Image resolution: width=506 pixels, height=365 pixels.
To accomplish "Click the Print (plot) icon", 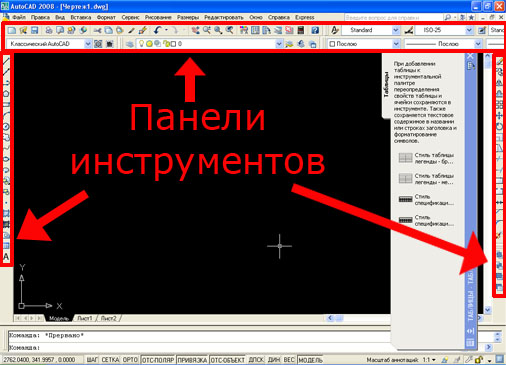I will 49,30.
